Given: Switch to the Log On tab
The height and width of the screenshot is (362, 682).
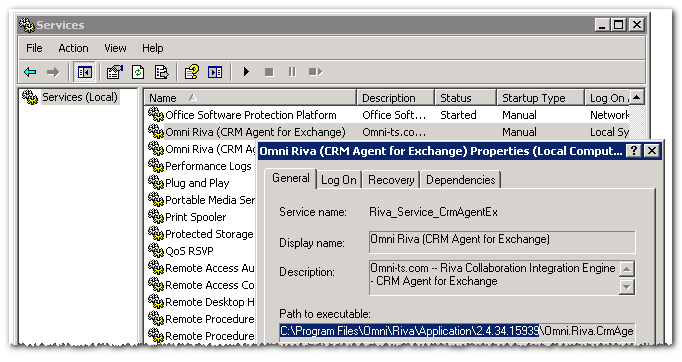Looking at the screenshot, I should (x=338, y=180).
